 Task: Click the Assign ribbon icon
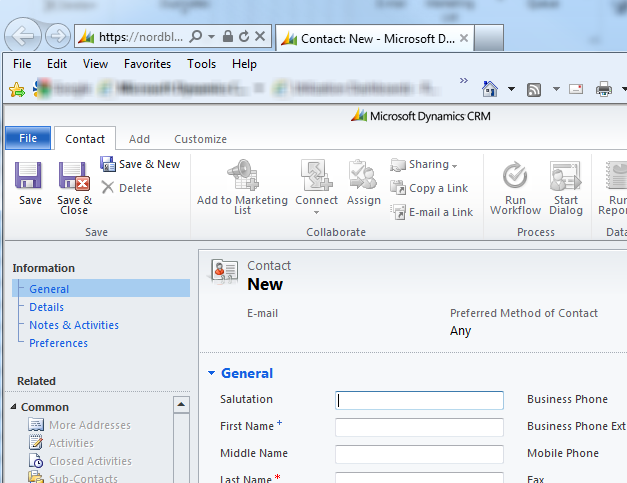(363, 175)
